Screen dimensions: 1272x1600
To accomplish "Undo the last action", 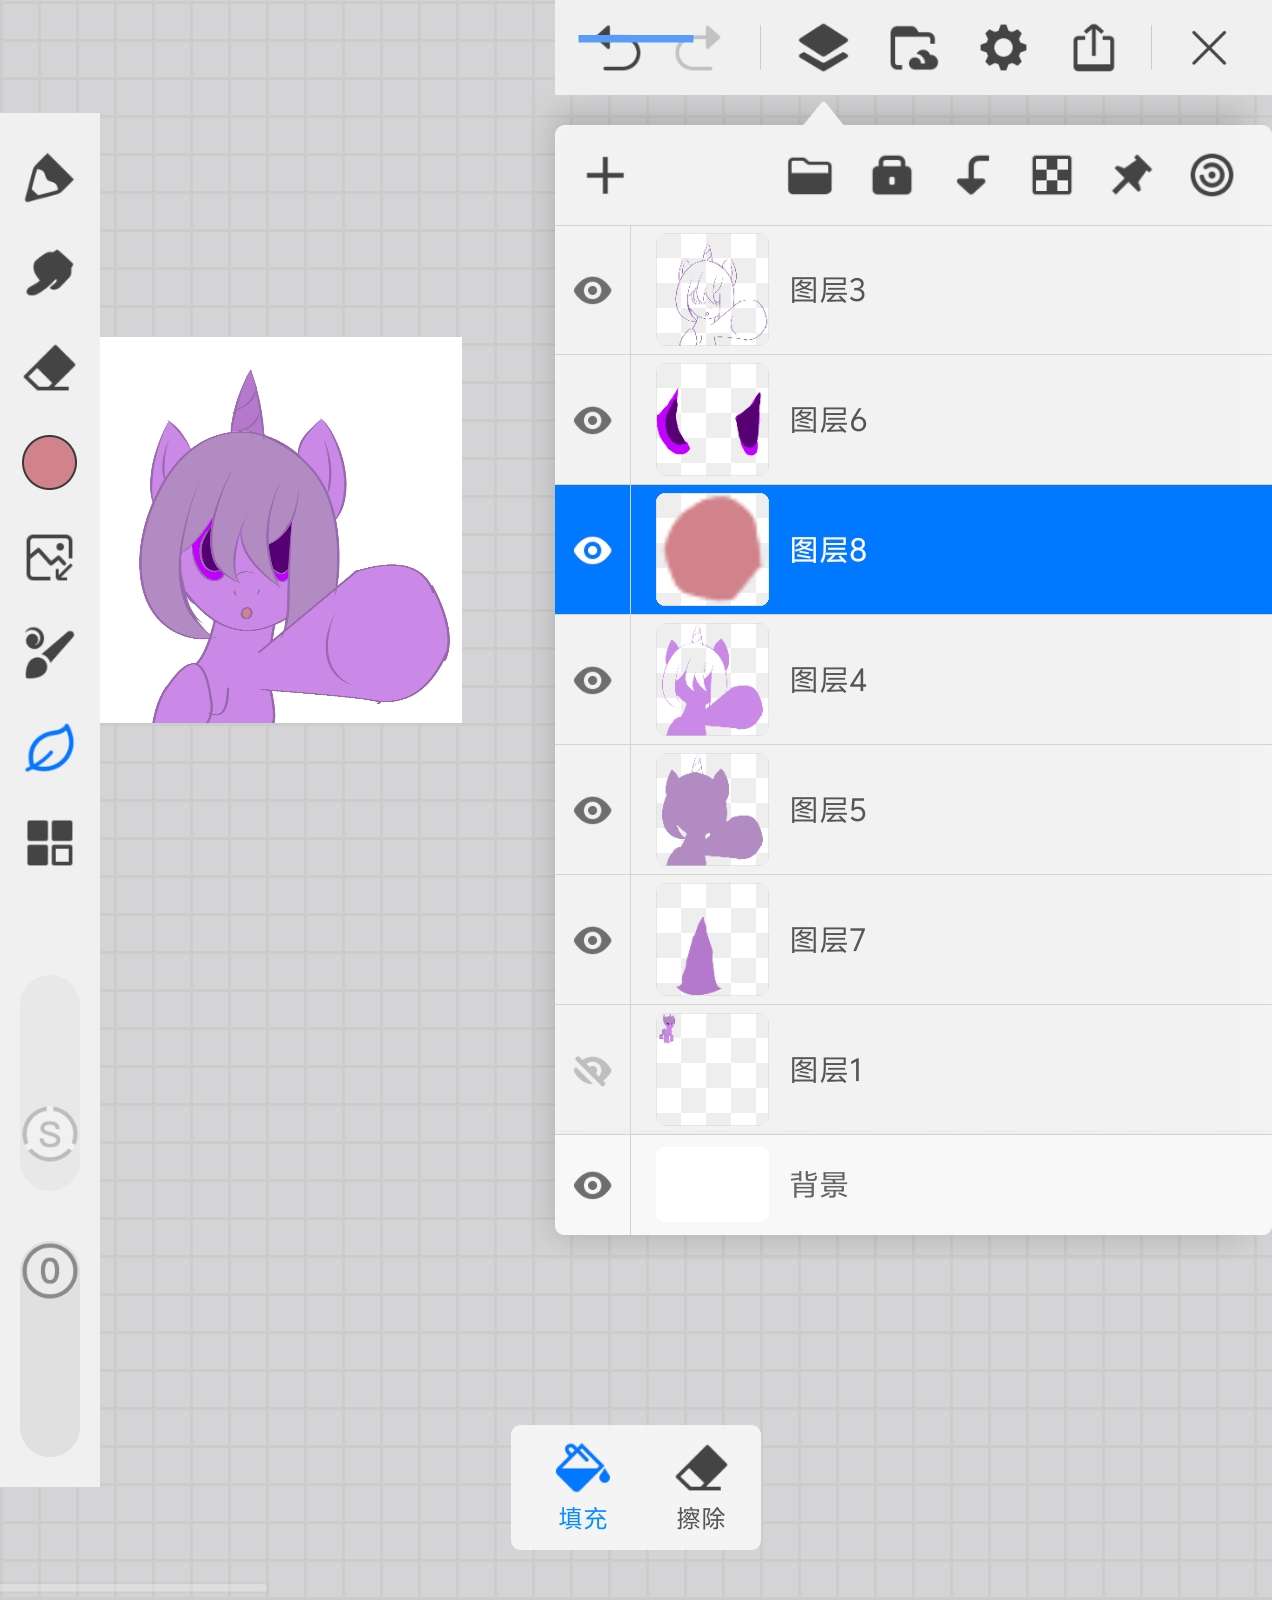I will 618,48.
